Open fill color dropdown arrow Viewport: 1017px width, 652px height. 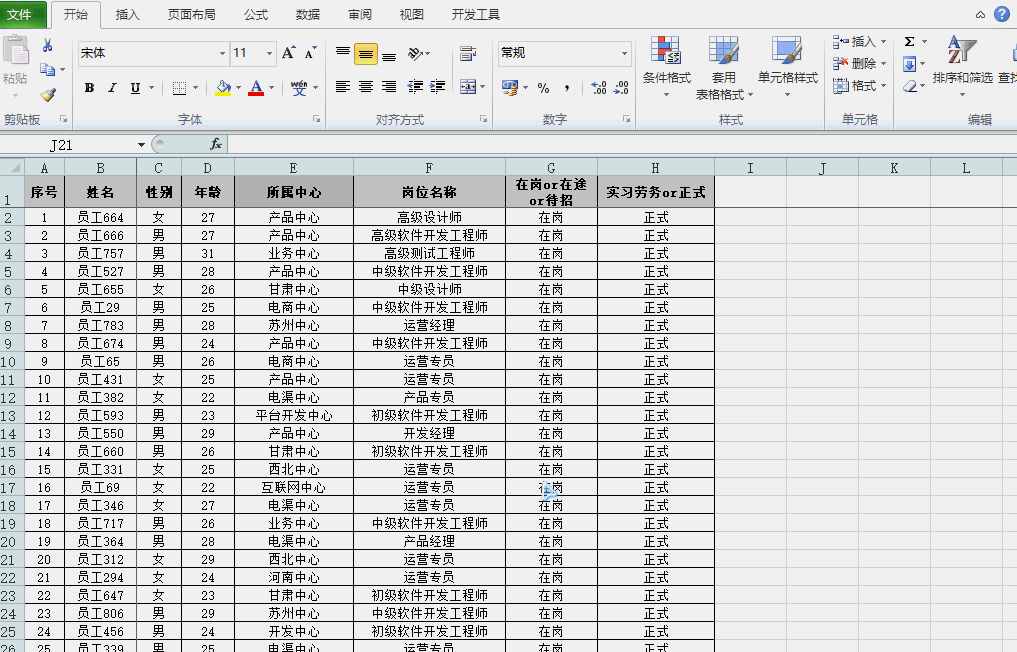click(239, 88)
